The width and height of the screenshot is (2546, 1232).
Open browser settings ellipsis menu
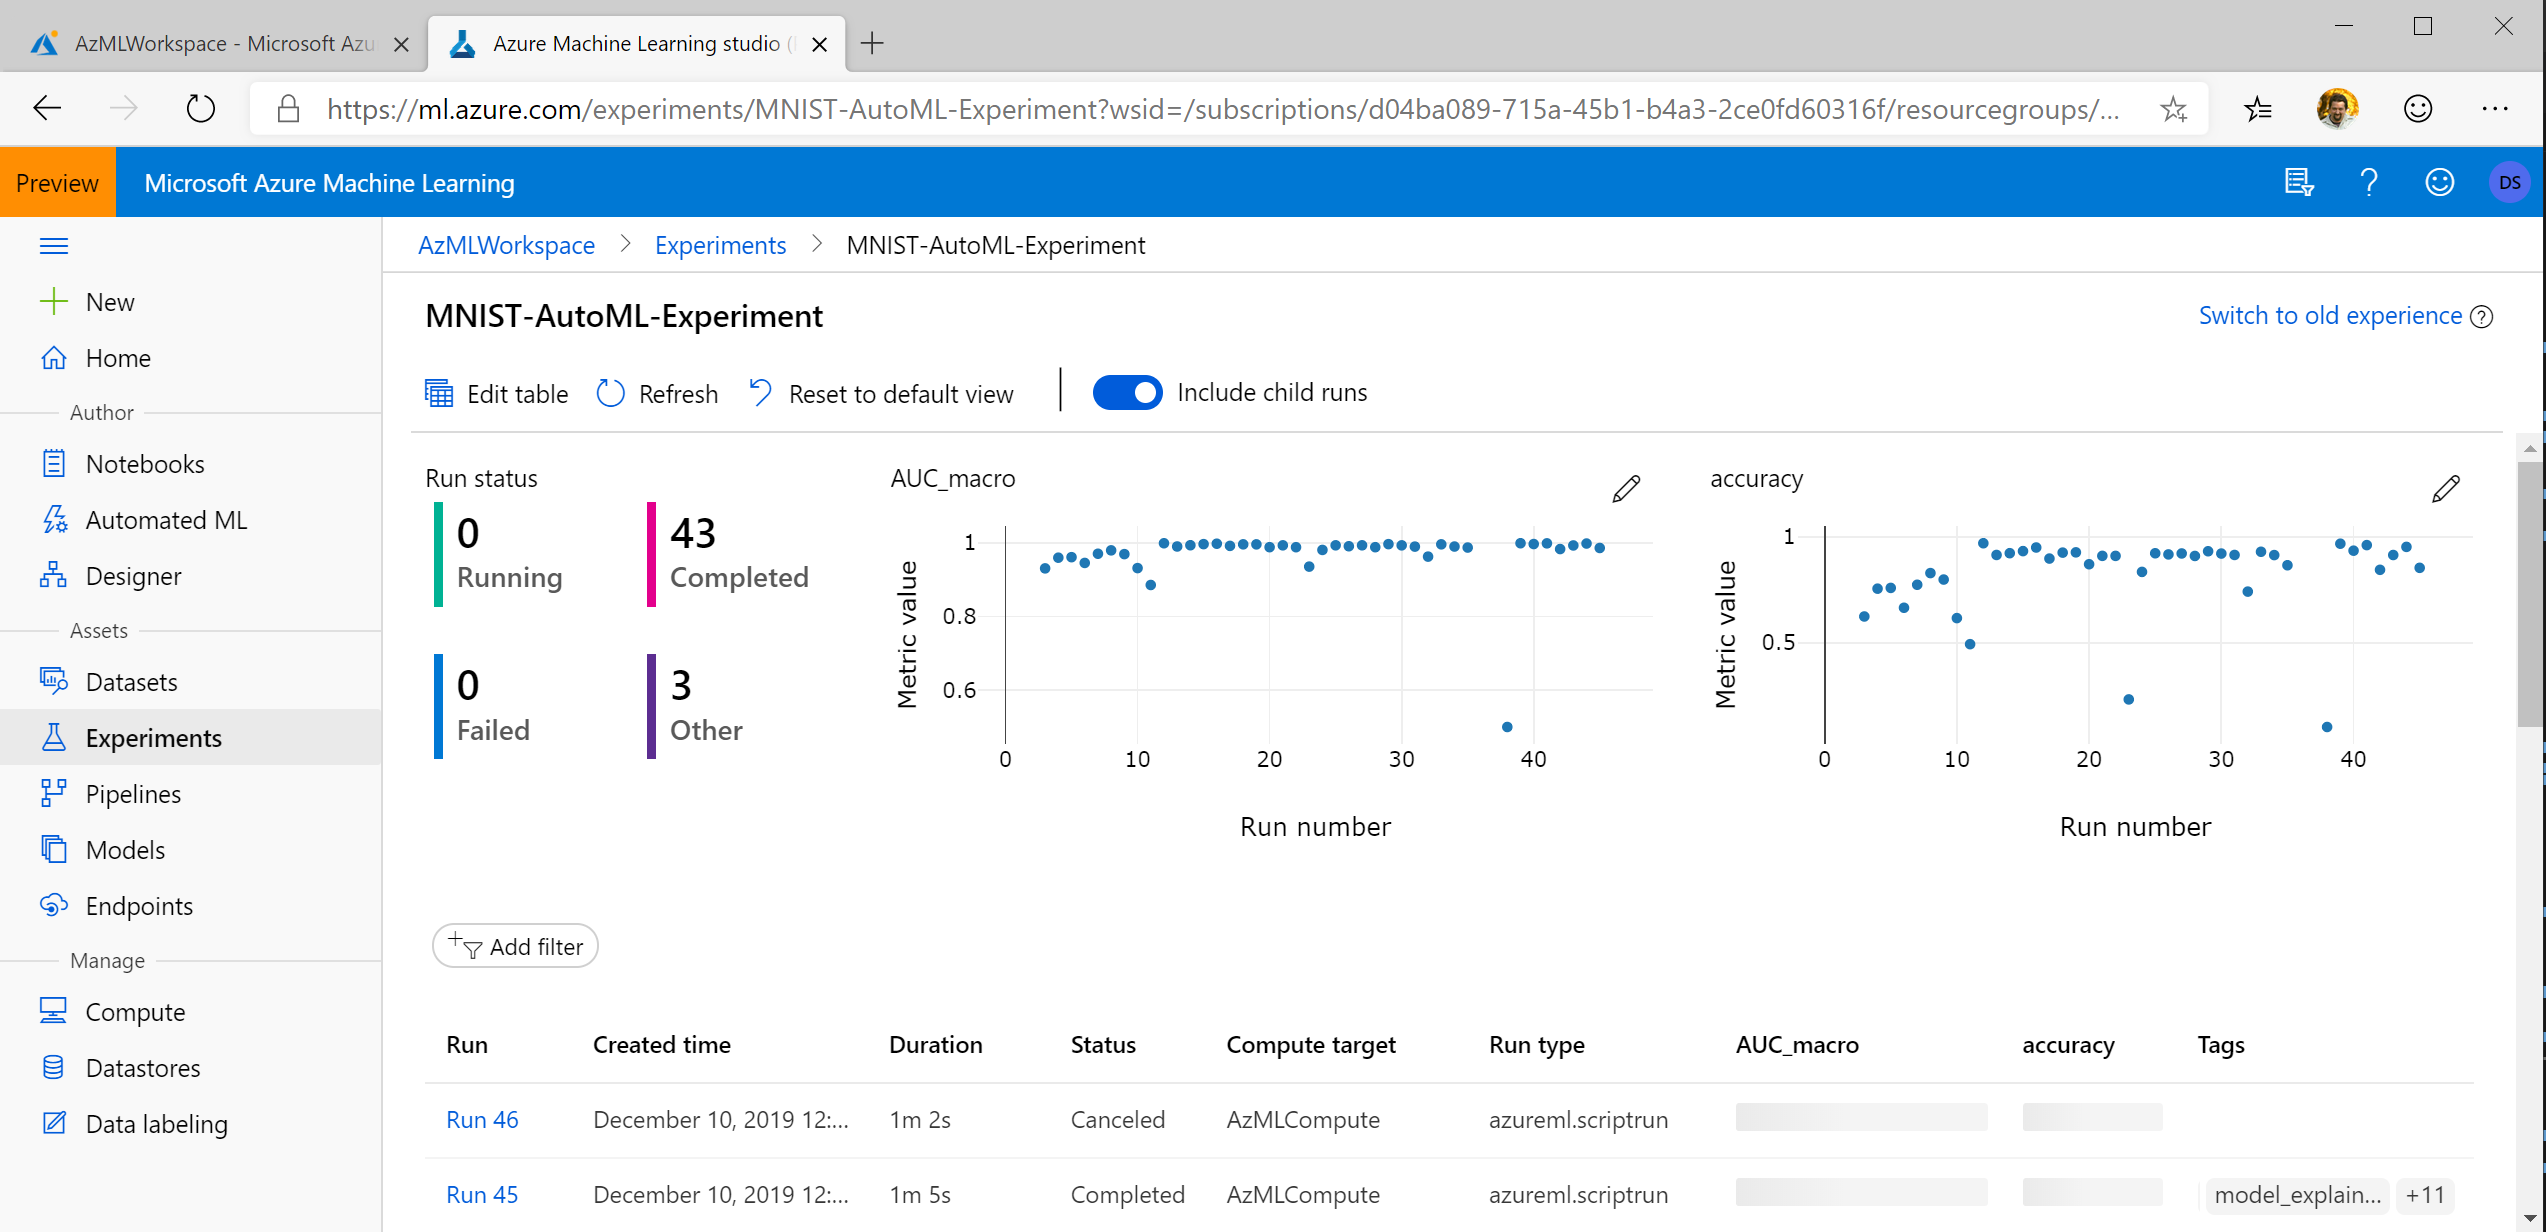coord(2494,109)
